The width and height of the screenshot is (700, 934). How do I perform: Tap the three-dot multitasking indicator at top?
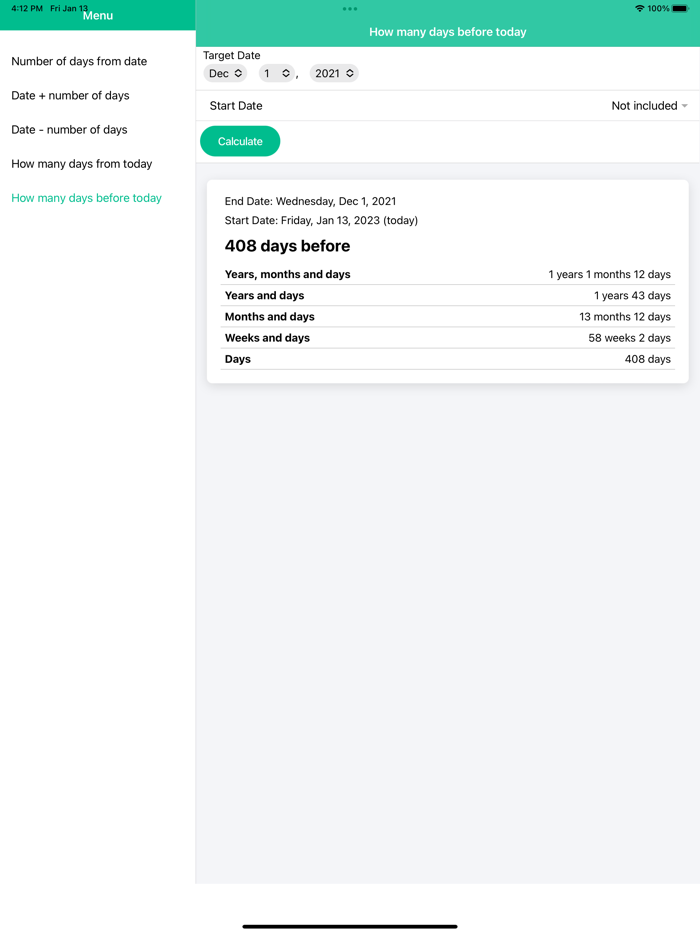349,8
